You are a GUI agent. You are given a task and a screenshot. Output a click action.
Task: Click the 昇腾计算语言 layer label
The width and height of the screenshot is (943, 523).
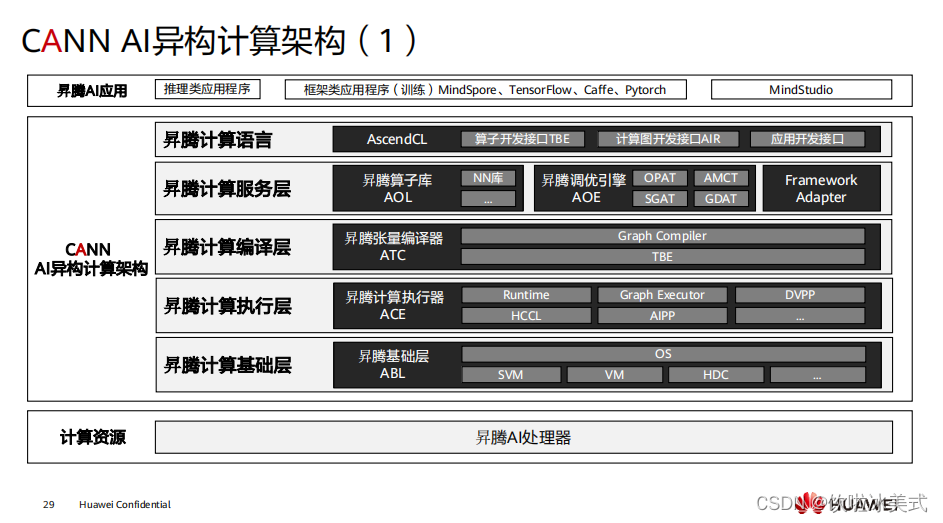[218, 140]
